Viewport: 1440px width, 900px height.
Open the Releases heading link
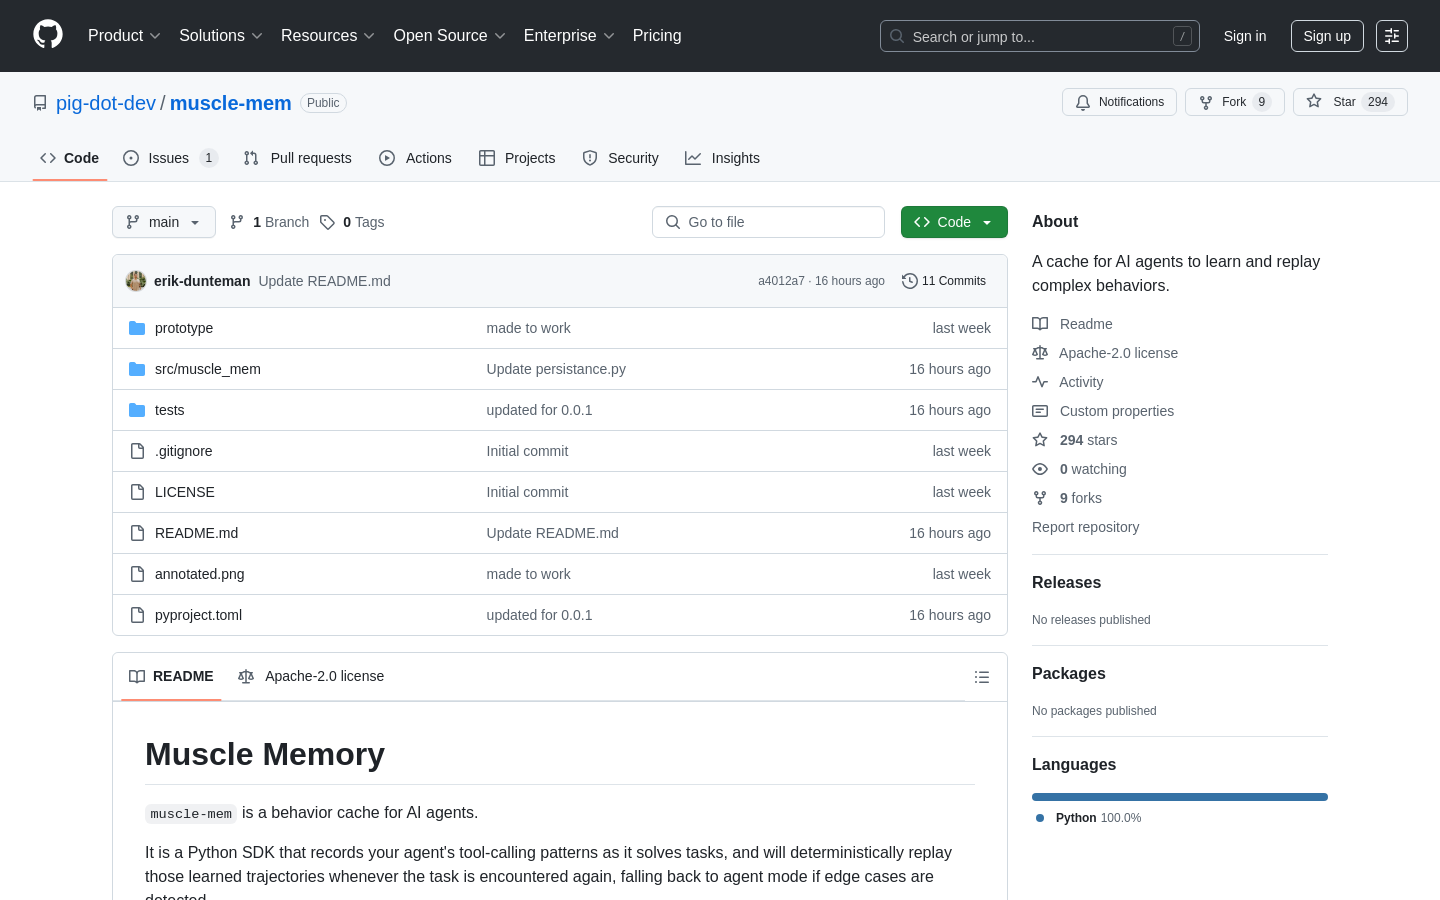(x=1066, y=583)
